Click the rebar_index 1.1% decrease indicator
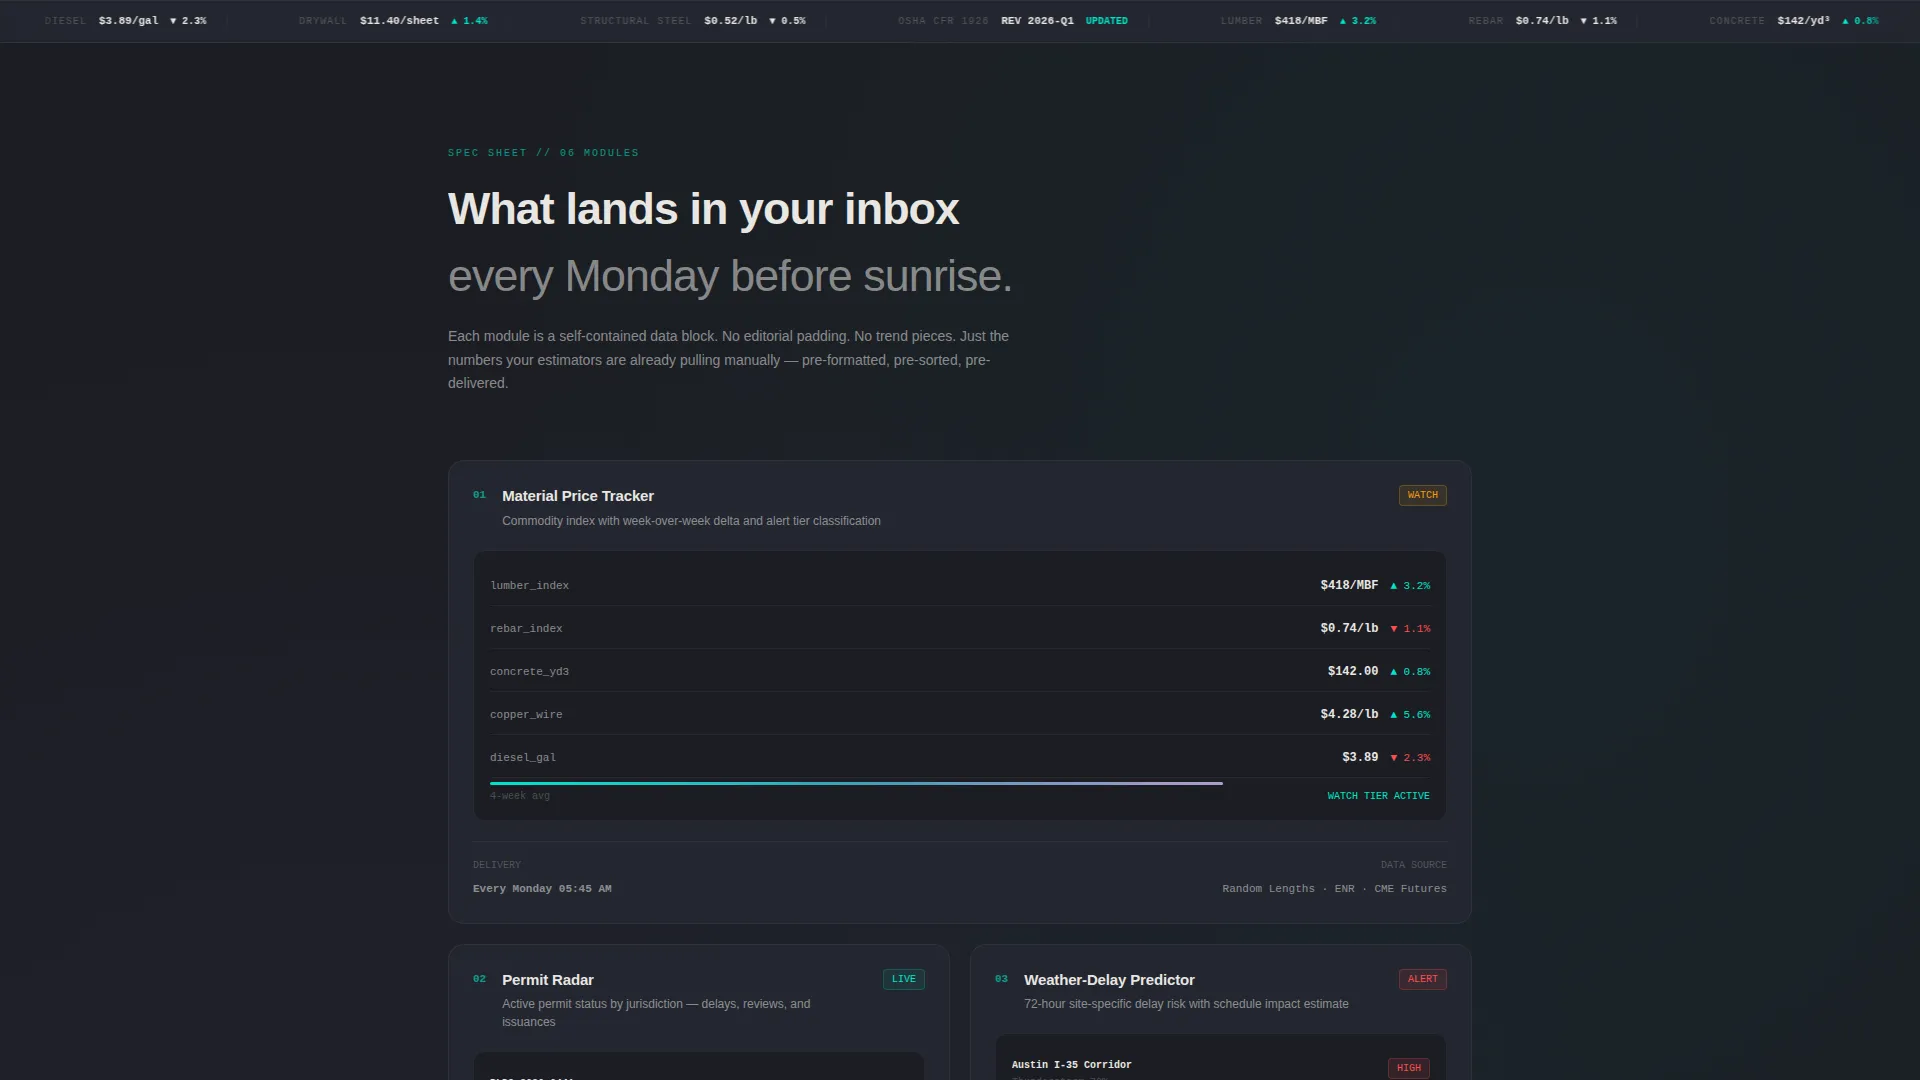 click(x=1410, y=629)
